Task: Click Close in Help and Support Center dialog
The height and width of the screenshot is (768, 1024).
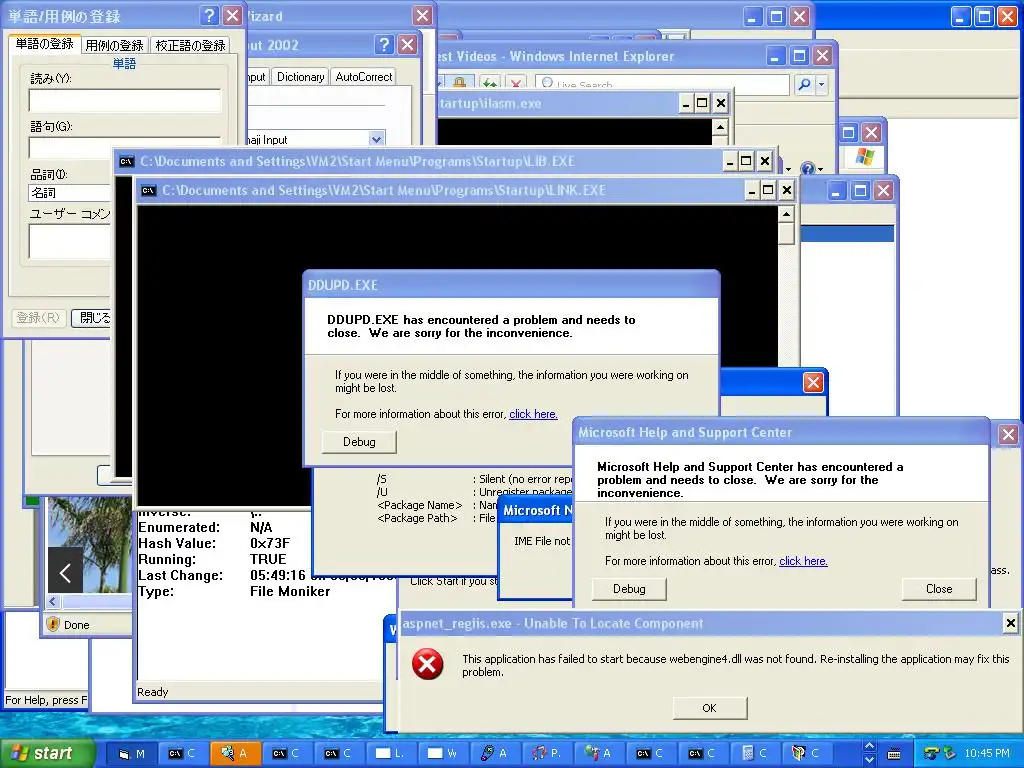Action: [x=939, y=589]
